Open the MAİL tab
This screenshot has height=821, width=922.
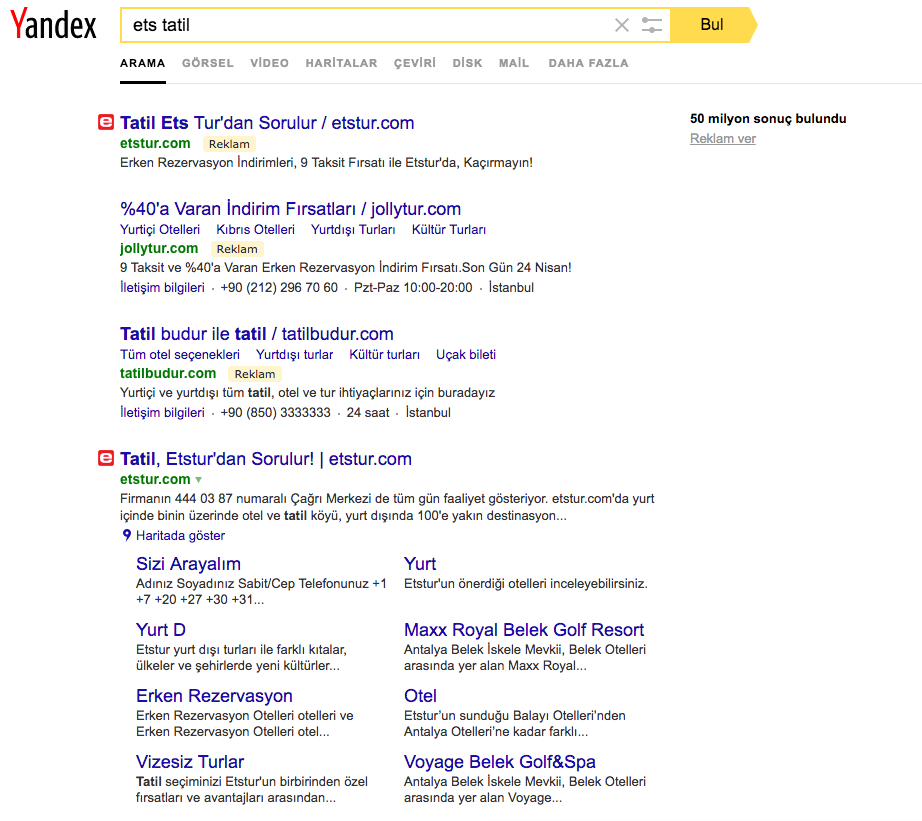tap(514, 63)
